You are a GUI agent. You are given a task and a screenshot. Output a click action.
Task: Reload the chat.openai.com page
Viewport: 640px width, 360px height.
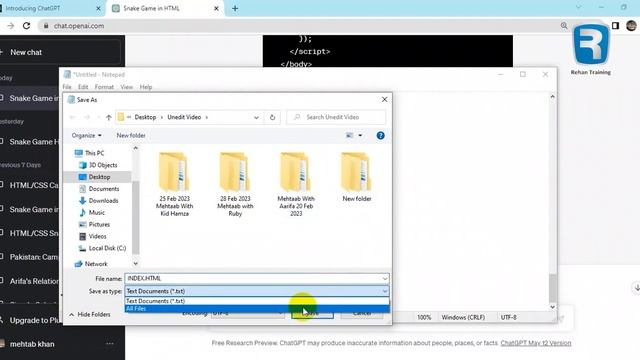[x=27, y=26]
